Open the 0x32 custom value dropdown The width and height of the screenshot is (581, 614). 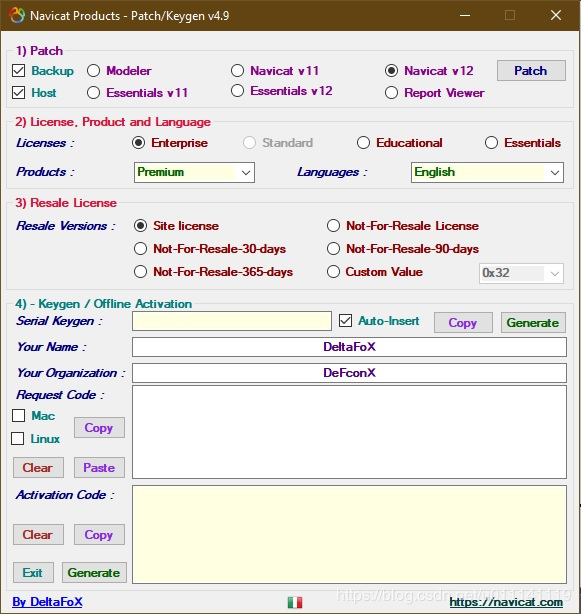[521, 273]
